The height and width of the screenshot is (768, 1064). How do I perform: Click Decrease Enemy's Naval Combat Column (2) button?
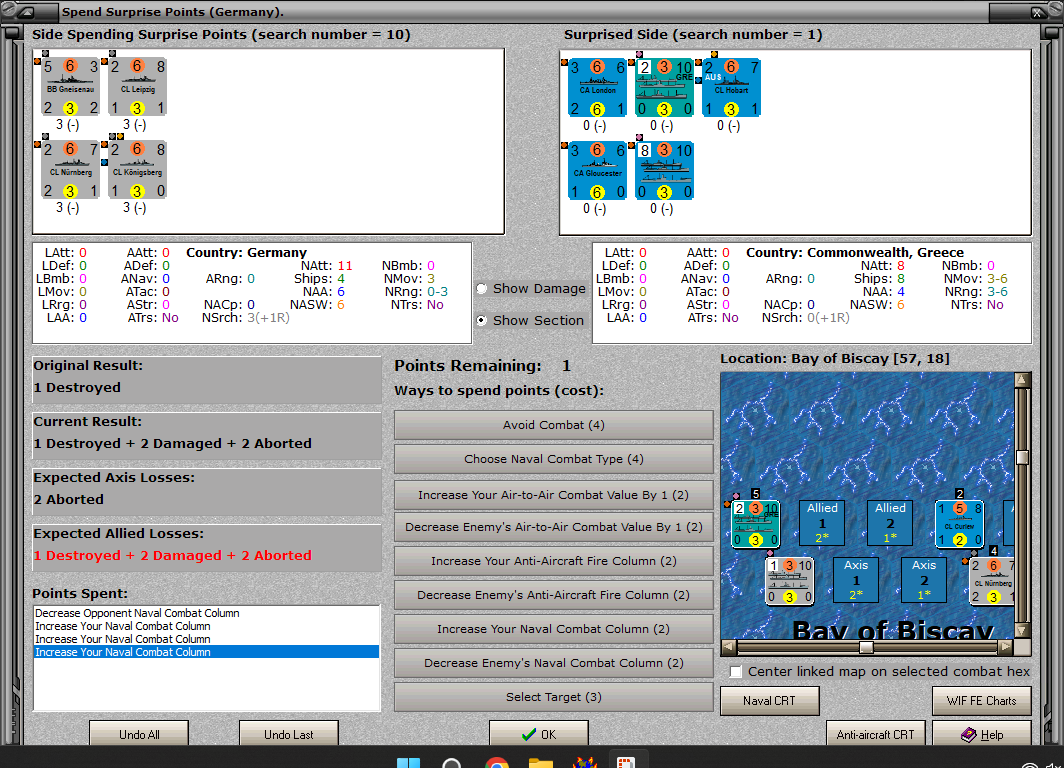(554, 663)
